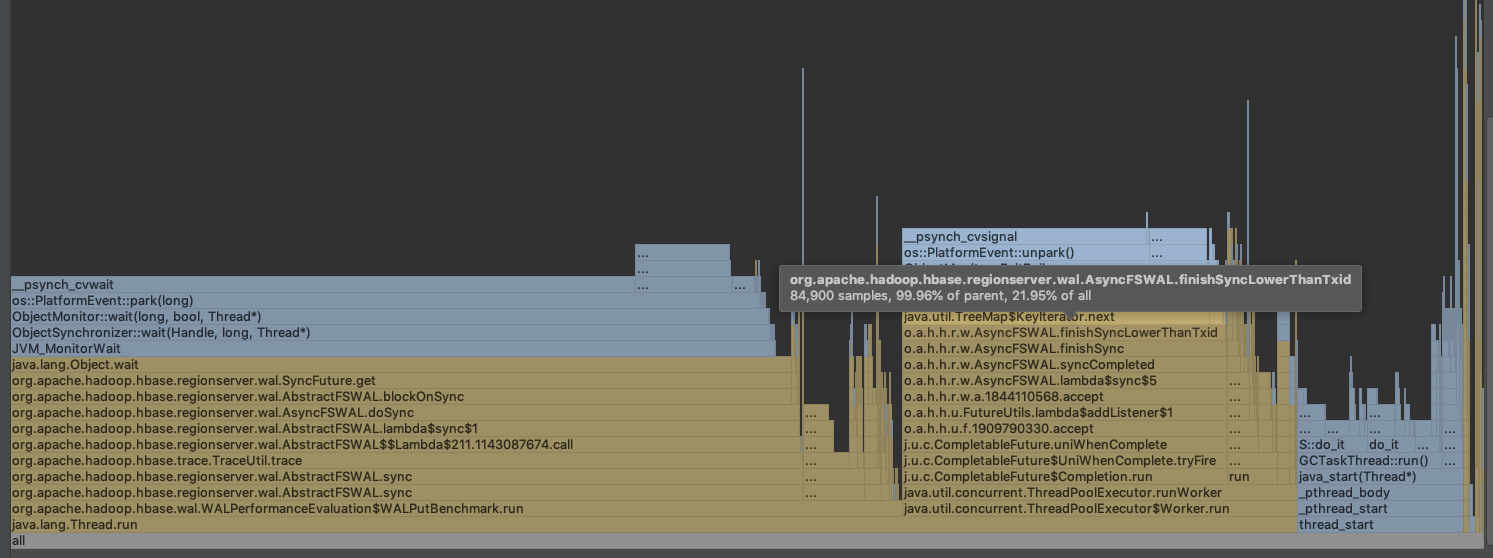
Task: Select ObjectMonitor::wait(long, bool, Thread*) frame
Action: [390, 317]
